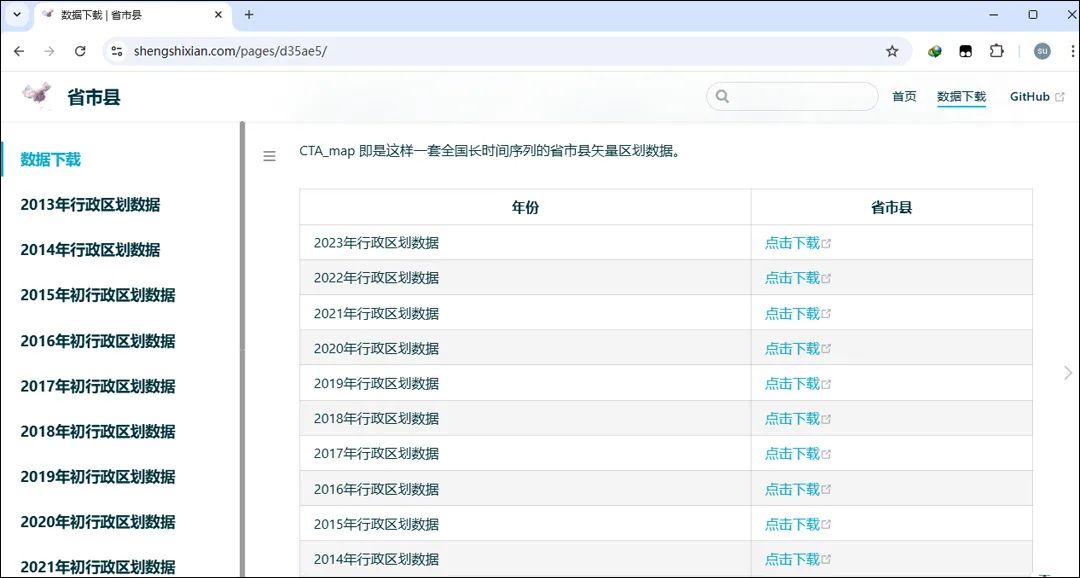Click the 省市县 site title

coord(94,97)
